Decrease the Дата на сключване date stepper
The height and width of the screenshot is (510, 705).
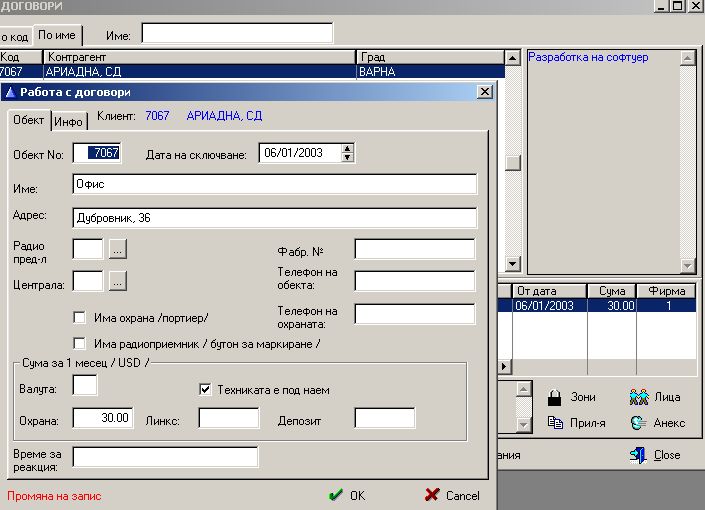(x=347, y=157)
